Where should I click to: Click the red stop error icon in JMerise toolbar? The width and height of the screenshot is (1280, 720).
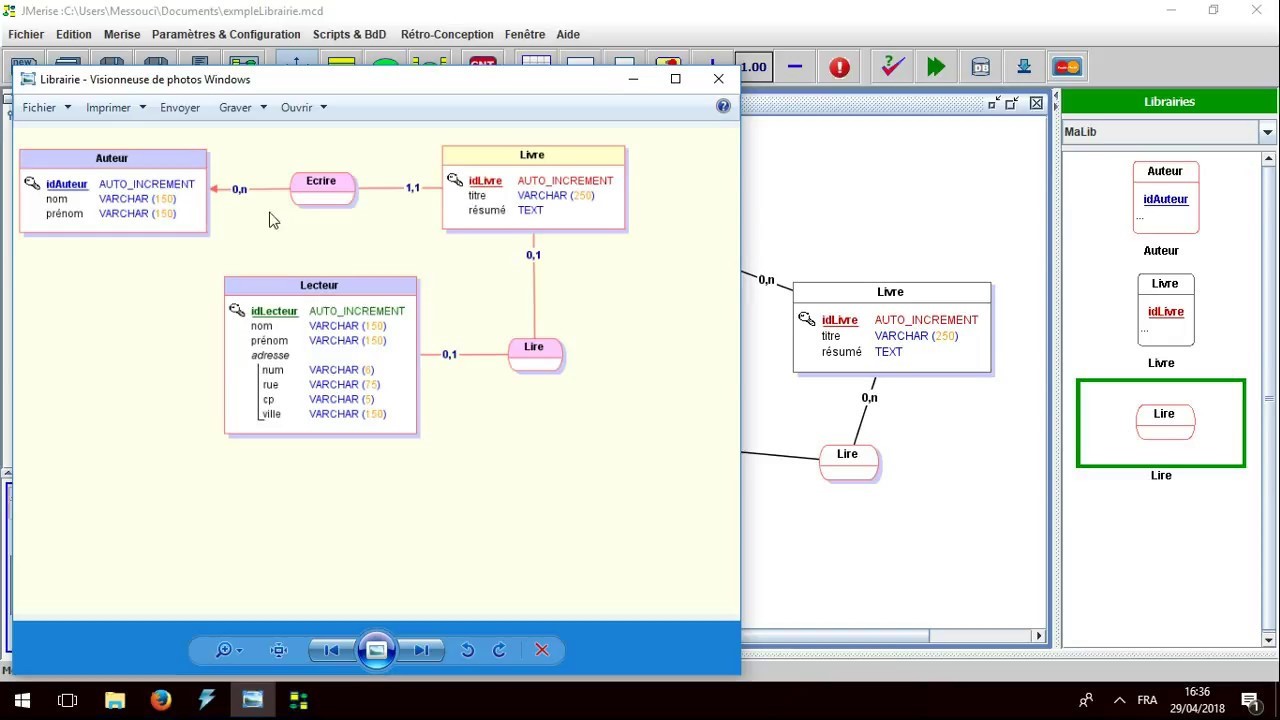pyautogui.click(x=840, y=67)
